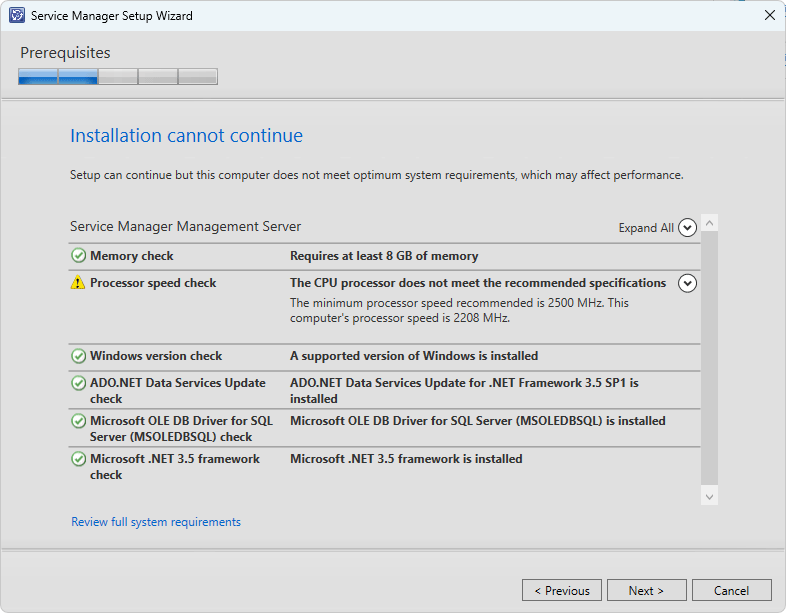Click the checkmark icon for ADO.NET Data Services Update
Screen dimensions: 786x613
click(x=78, y=383)
